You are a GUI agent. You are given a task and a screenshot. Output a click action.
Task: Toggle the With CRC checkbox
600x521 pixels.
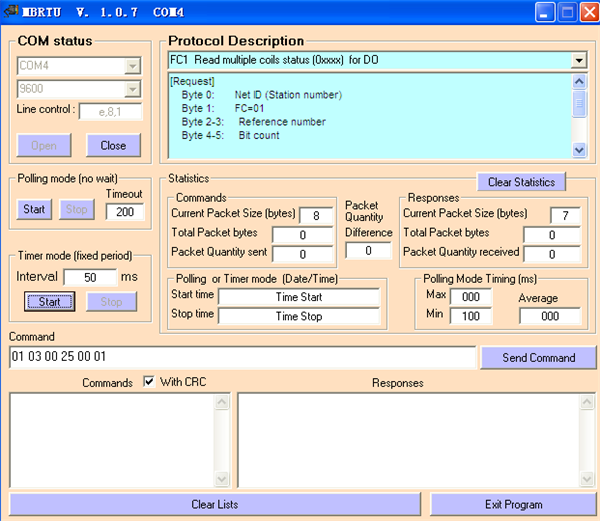149,382
